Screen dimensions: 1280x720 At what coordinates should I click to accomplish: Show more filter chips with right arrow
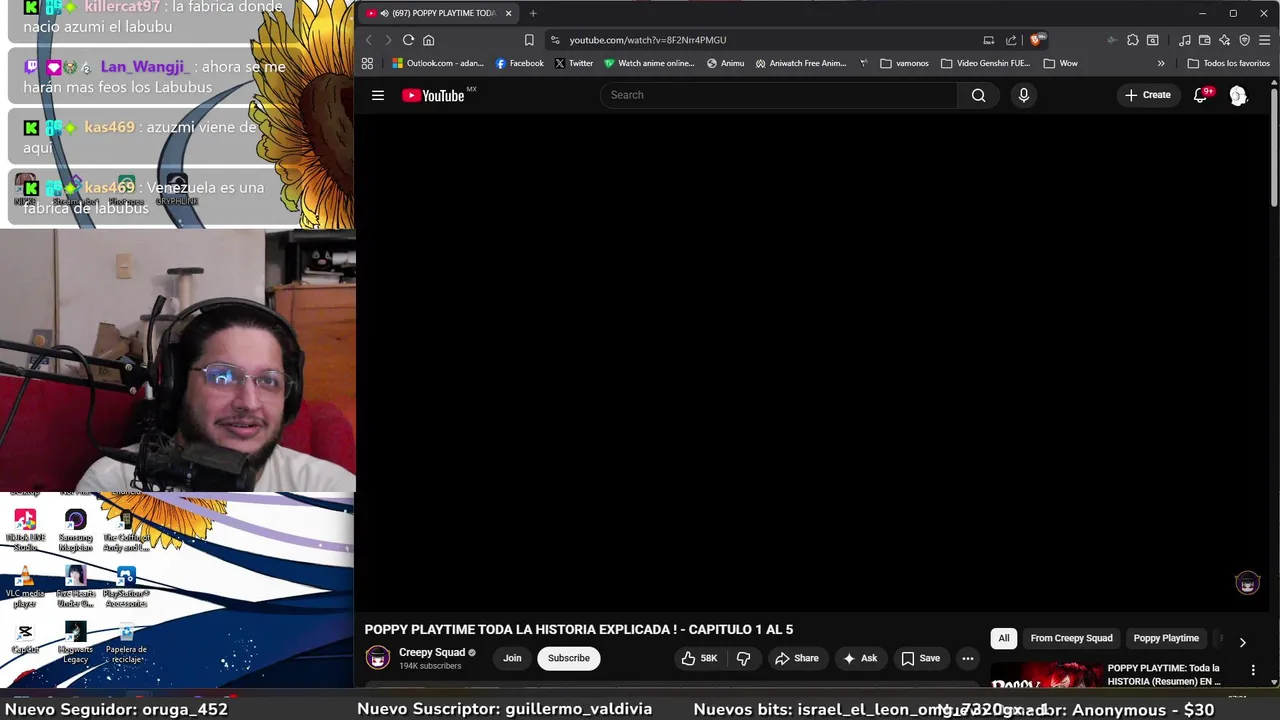point(1242,642)
